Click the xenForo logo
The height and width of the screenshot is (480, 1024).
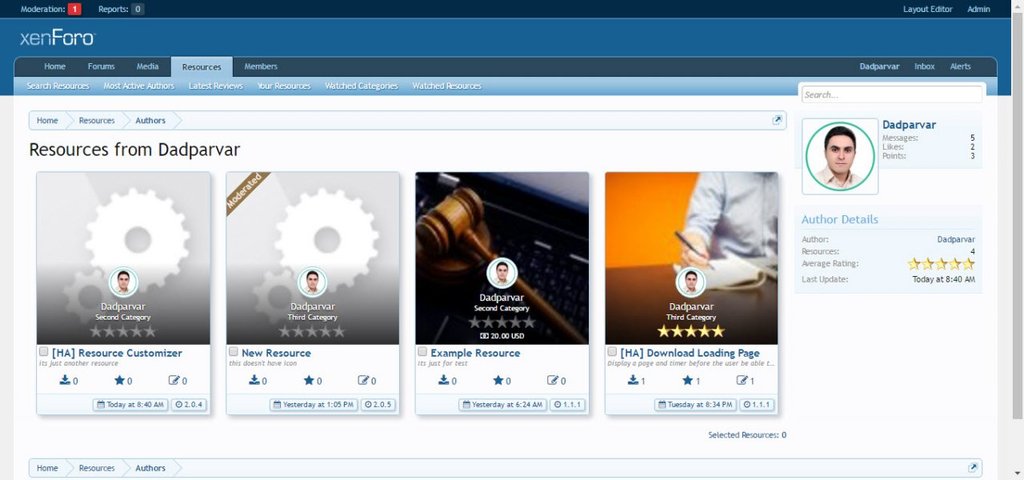tap(57, 38)
